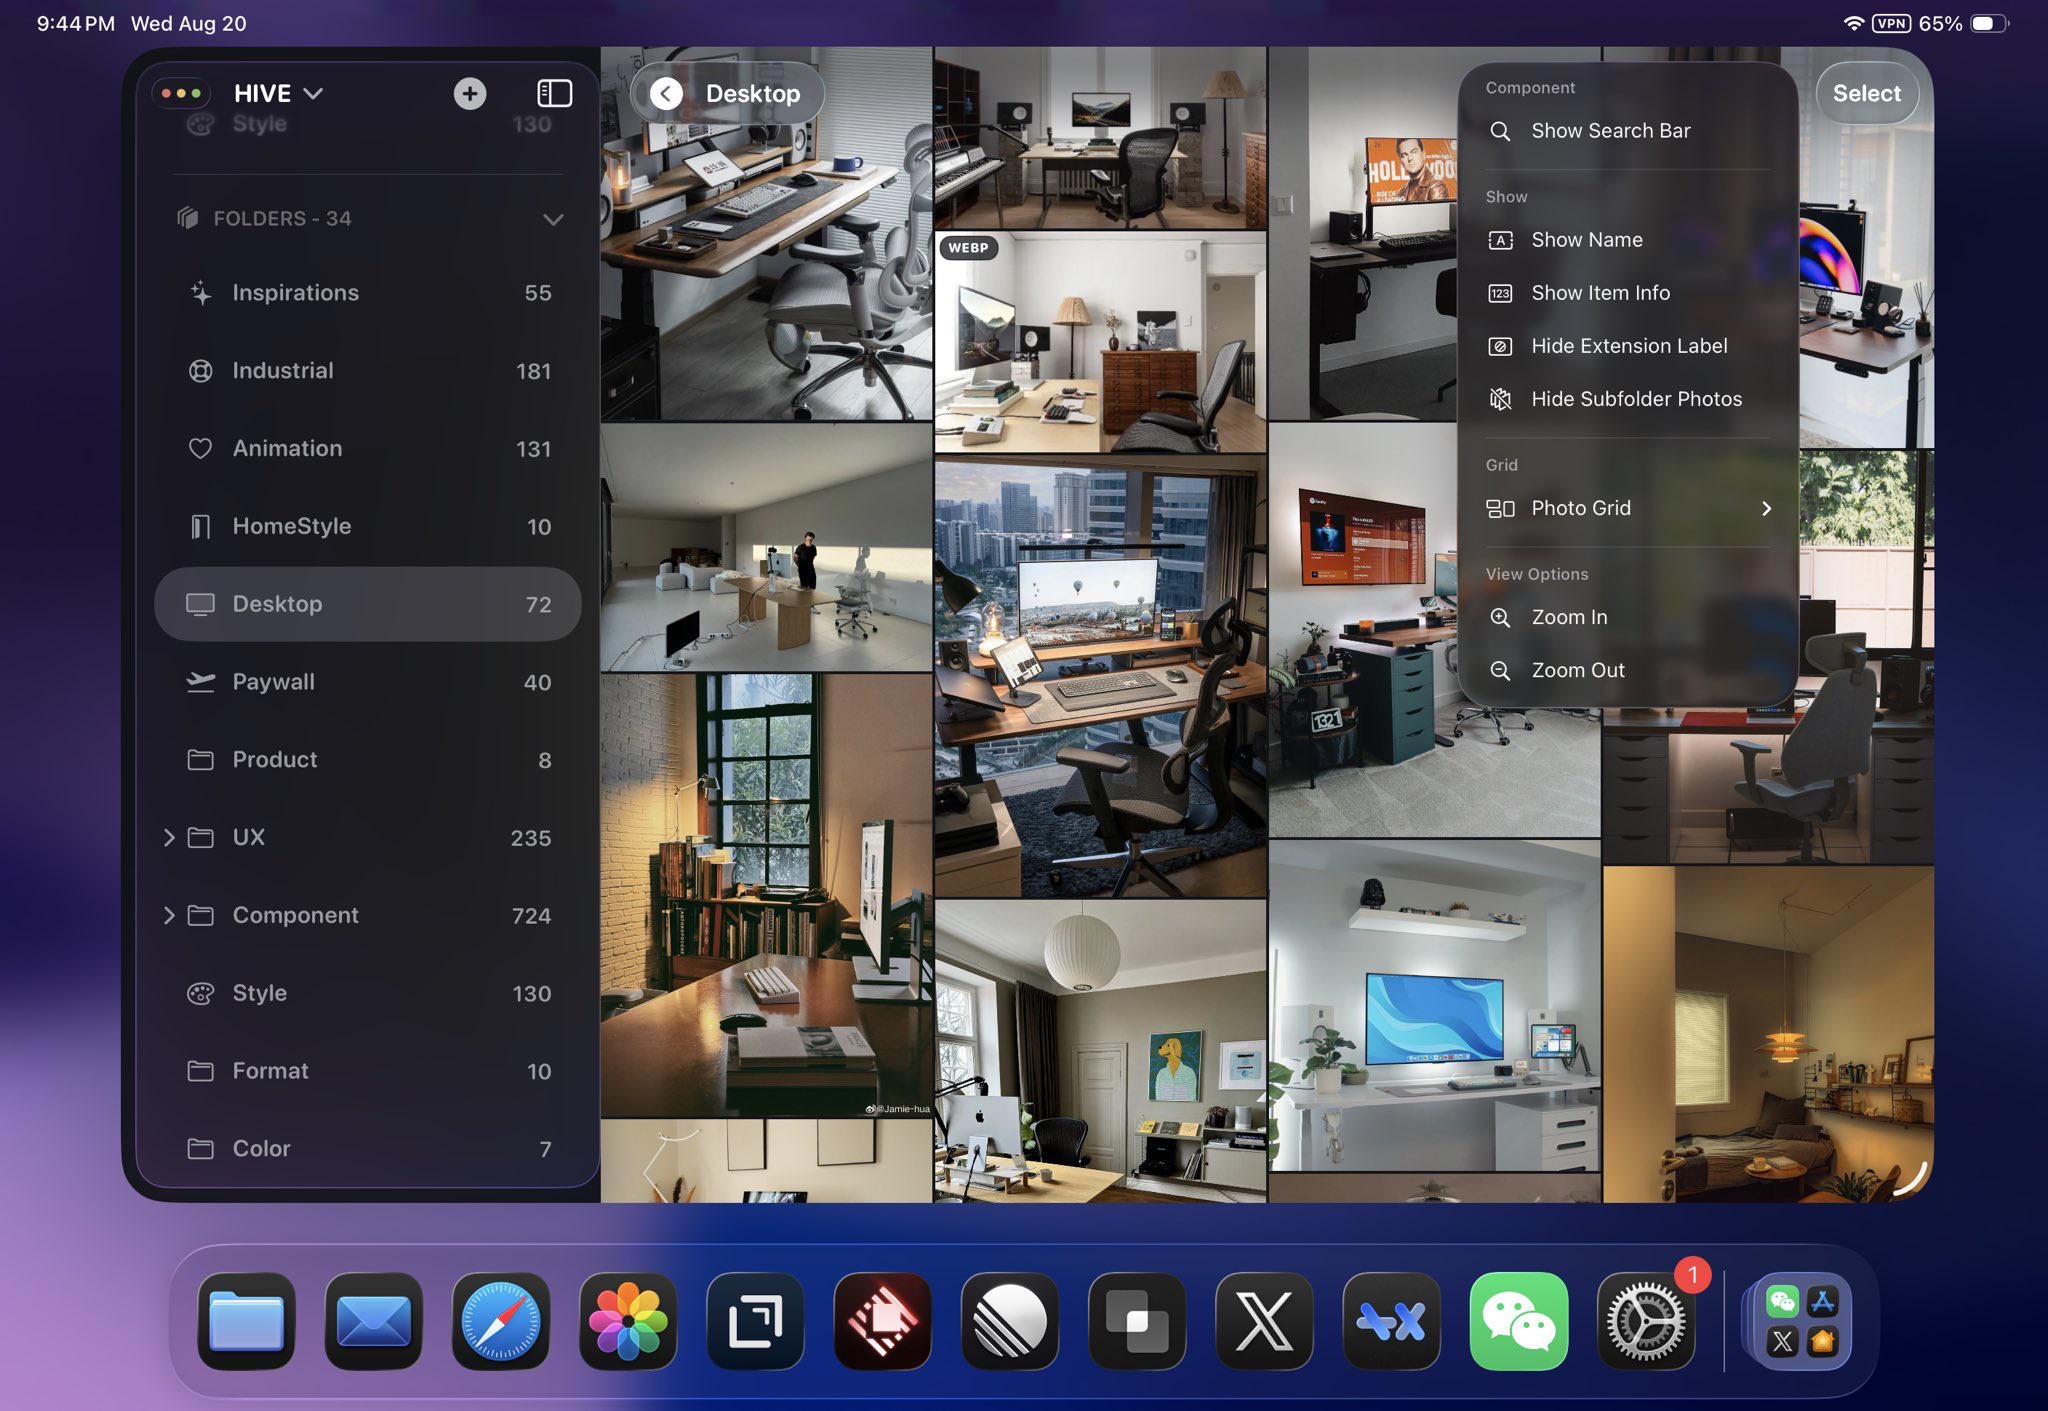
Task: Click Zoom In magnifier option
Action: [1568, 617]
